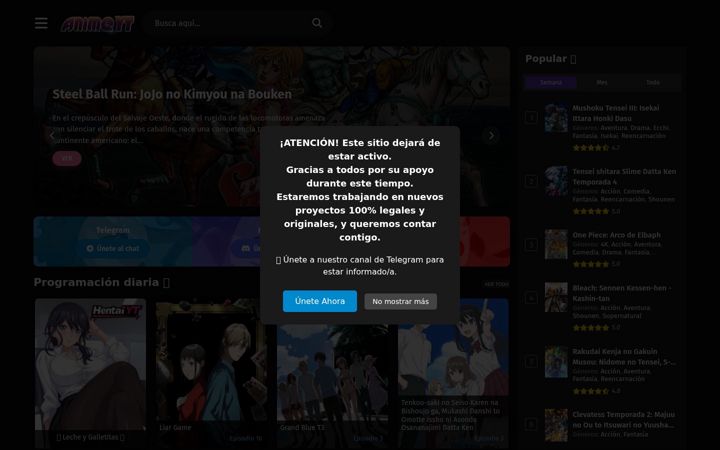This screenshot has width=720, height=450.
Task: Click Únete Ahora button
Action: 320,301
